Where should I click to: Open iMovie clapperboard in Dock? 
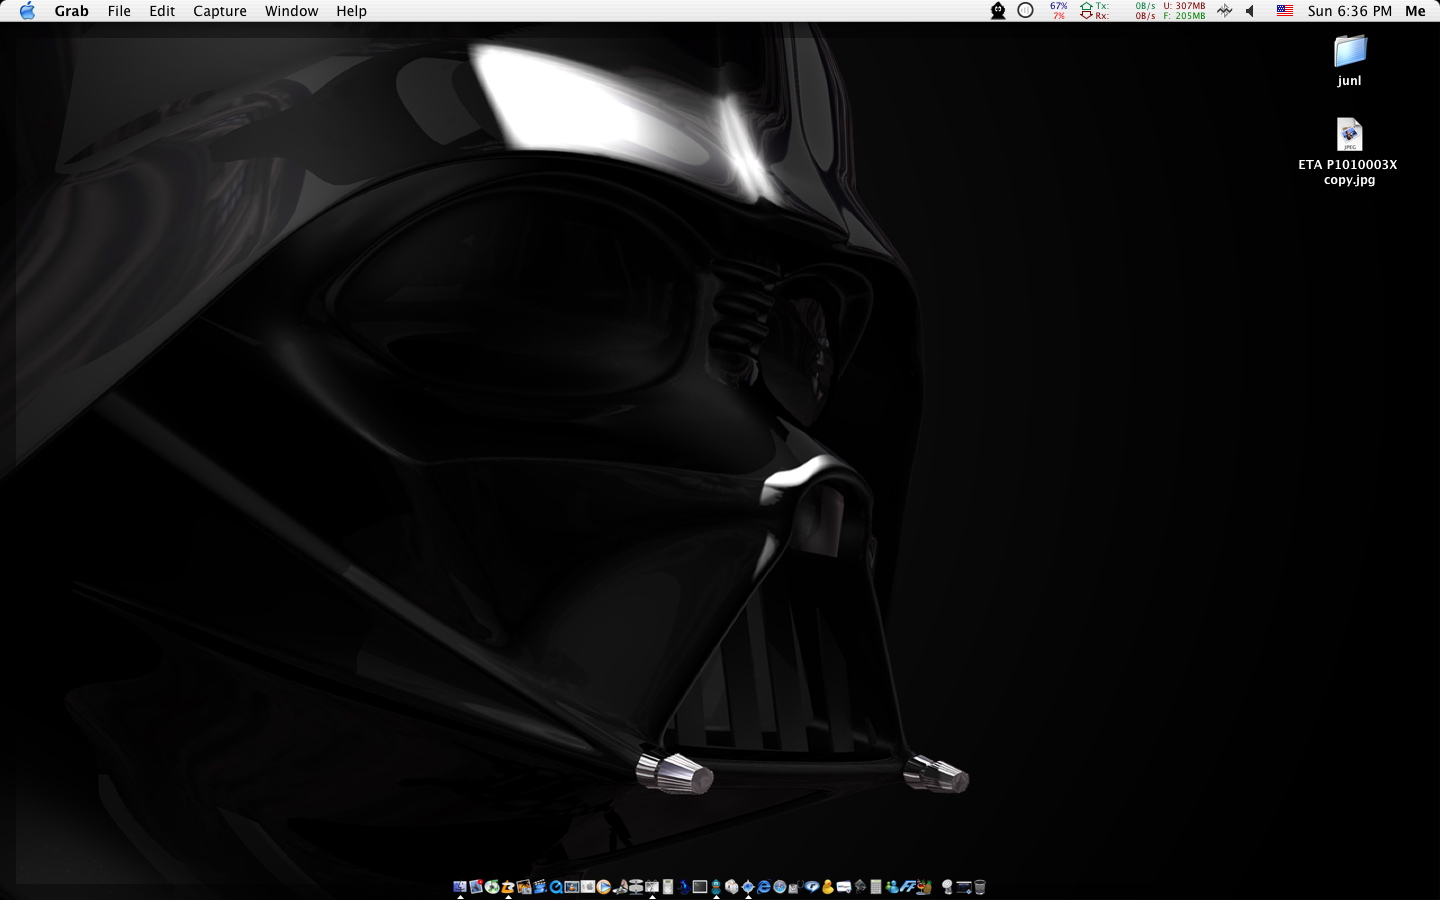[x=540, y=887]
